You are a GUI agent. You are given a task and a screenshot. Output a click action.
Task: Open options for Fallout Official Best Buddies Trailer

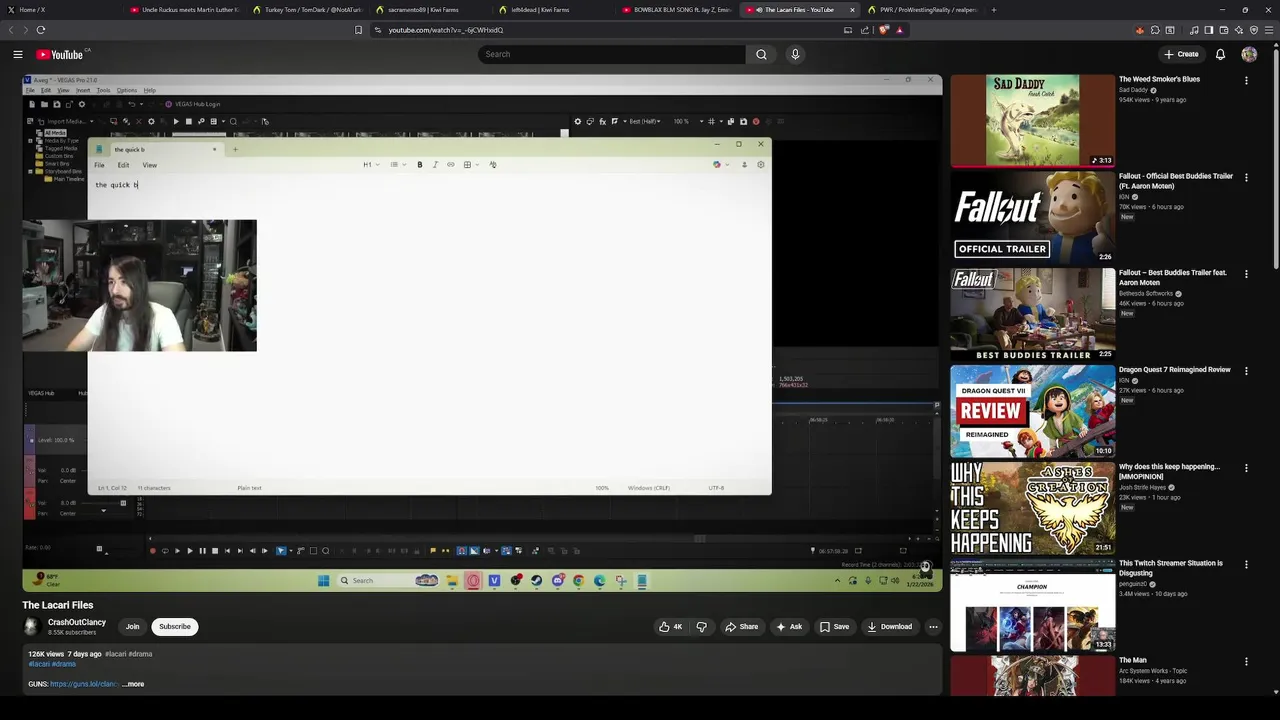pyautogui.click(x=1246, y=177)
